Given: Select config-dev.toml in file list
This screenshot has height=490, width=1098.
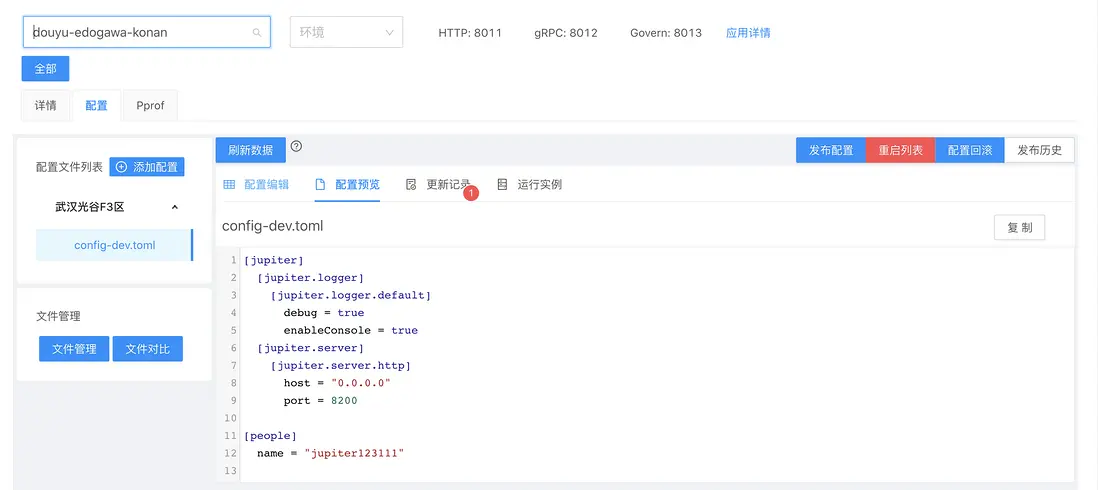Looking at the screenshot, I should tap(114, 245).
